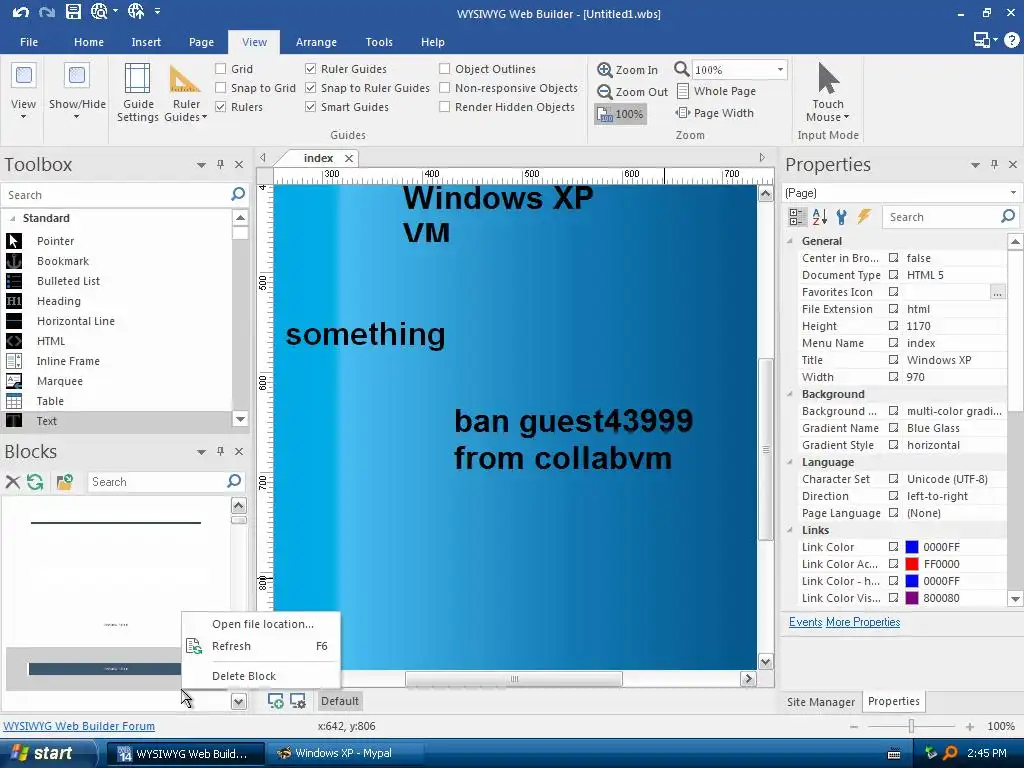Screen dimensions: 1024x768
Task: Click Zoom In
Action: tap(628, 70)
